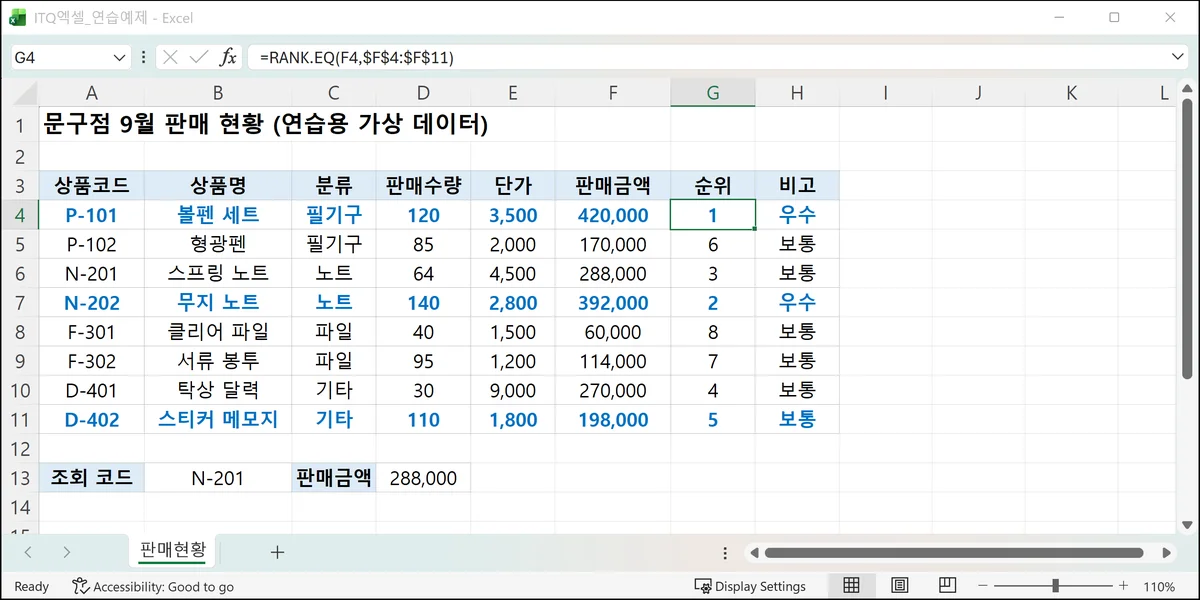
Task: Select the 비고 header cell
Action: 797,185
